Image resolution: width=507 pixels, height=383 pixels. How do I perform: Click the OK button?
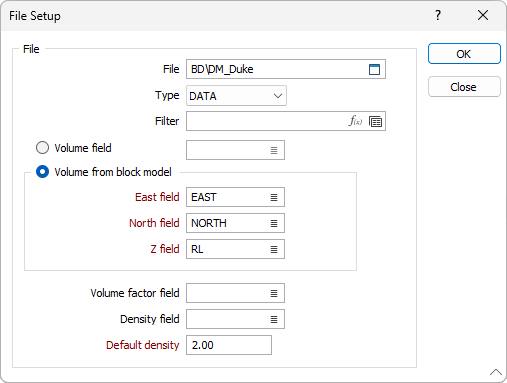point(464,54)
